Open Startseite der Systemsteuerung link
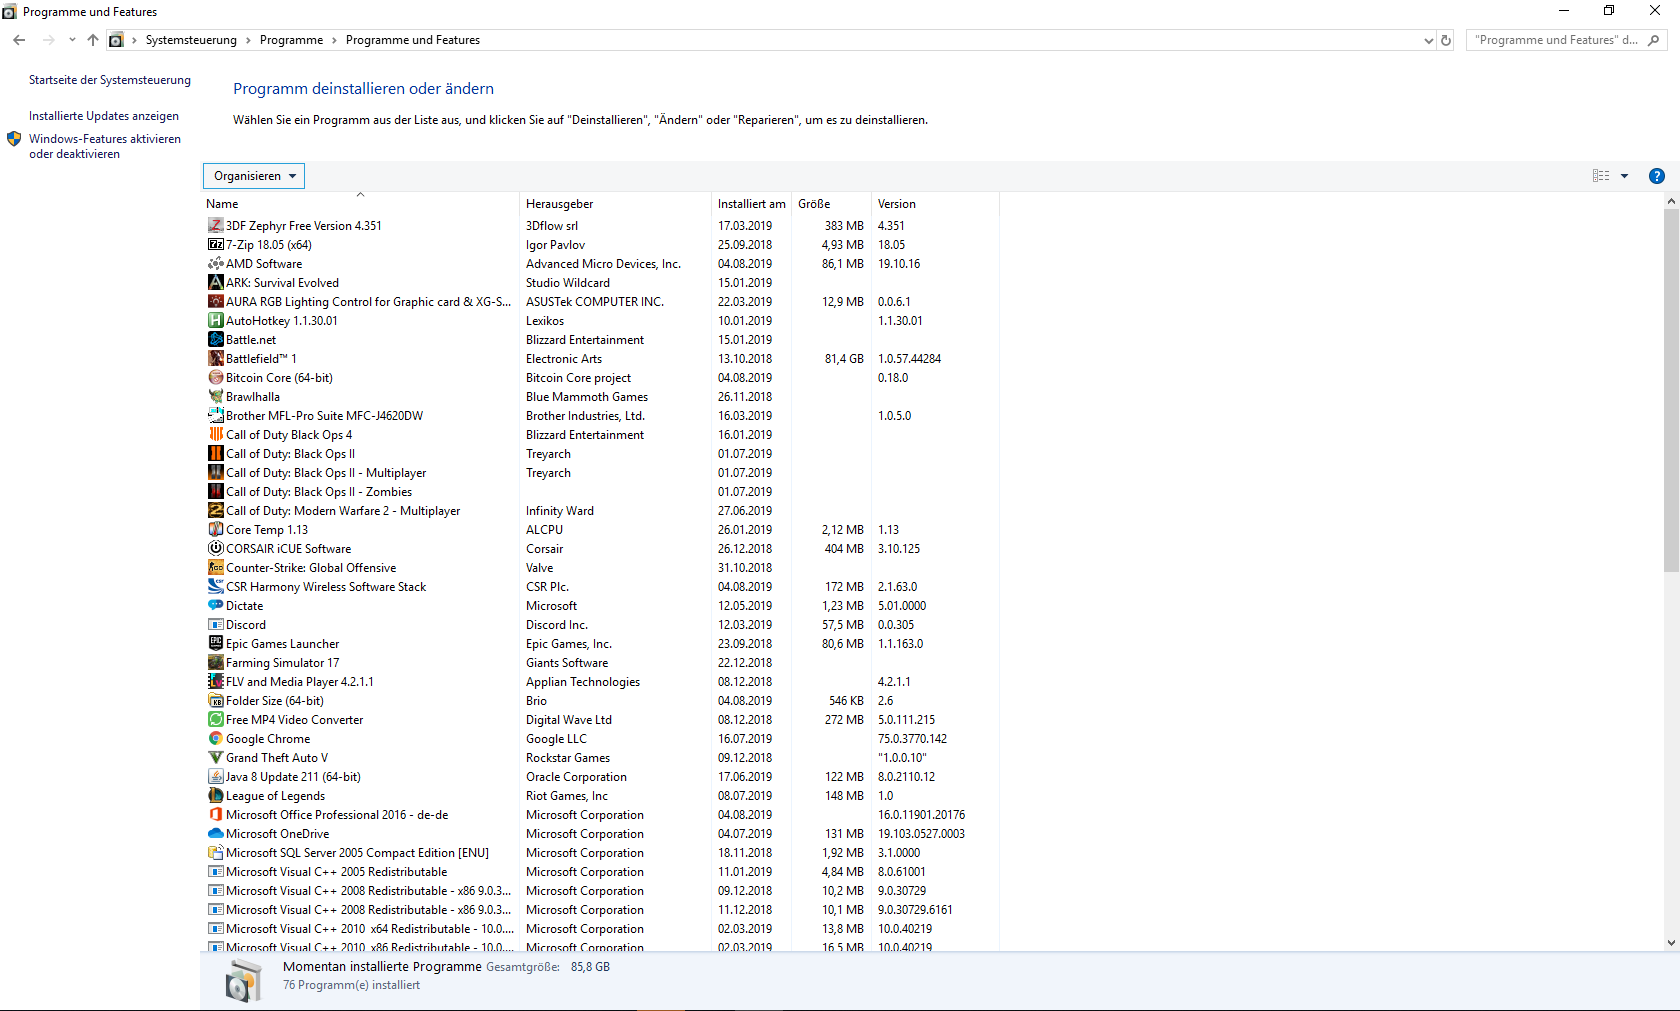1680x1011 pixels. 110,80
